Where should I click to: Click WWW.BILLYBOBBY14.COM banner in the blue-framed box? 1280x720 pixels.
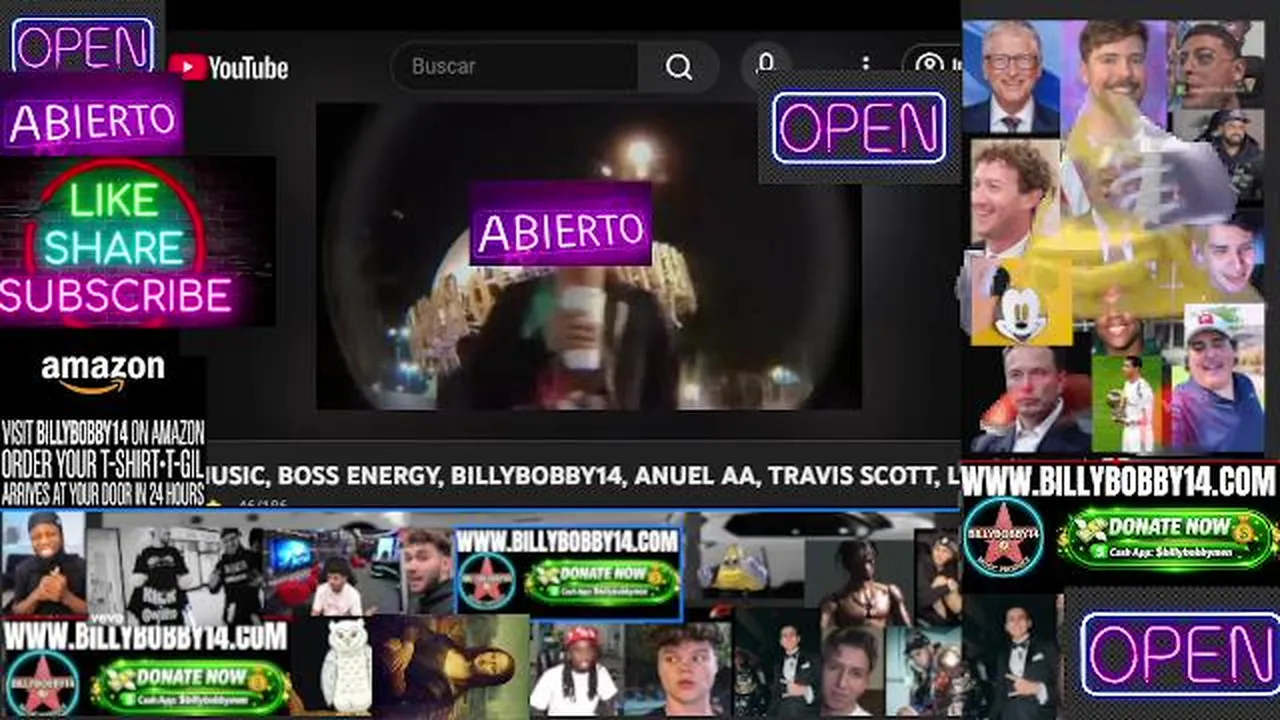pyautogui.click(x=568, y=541)
